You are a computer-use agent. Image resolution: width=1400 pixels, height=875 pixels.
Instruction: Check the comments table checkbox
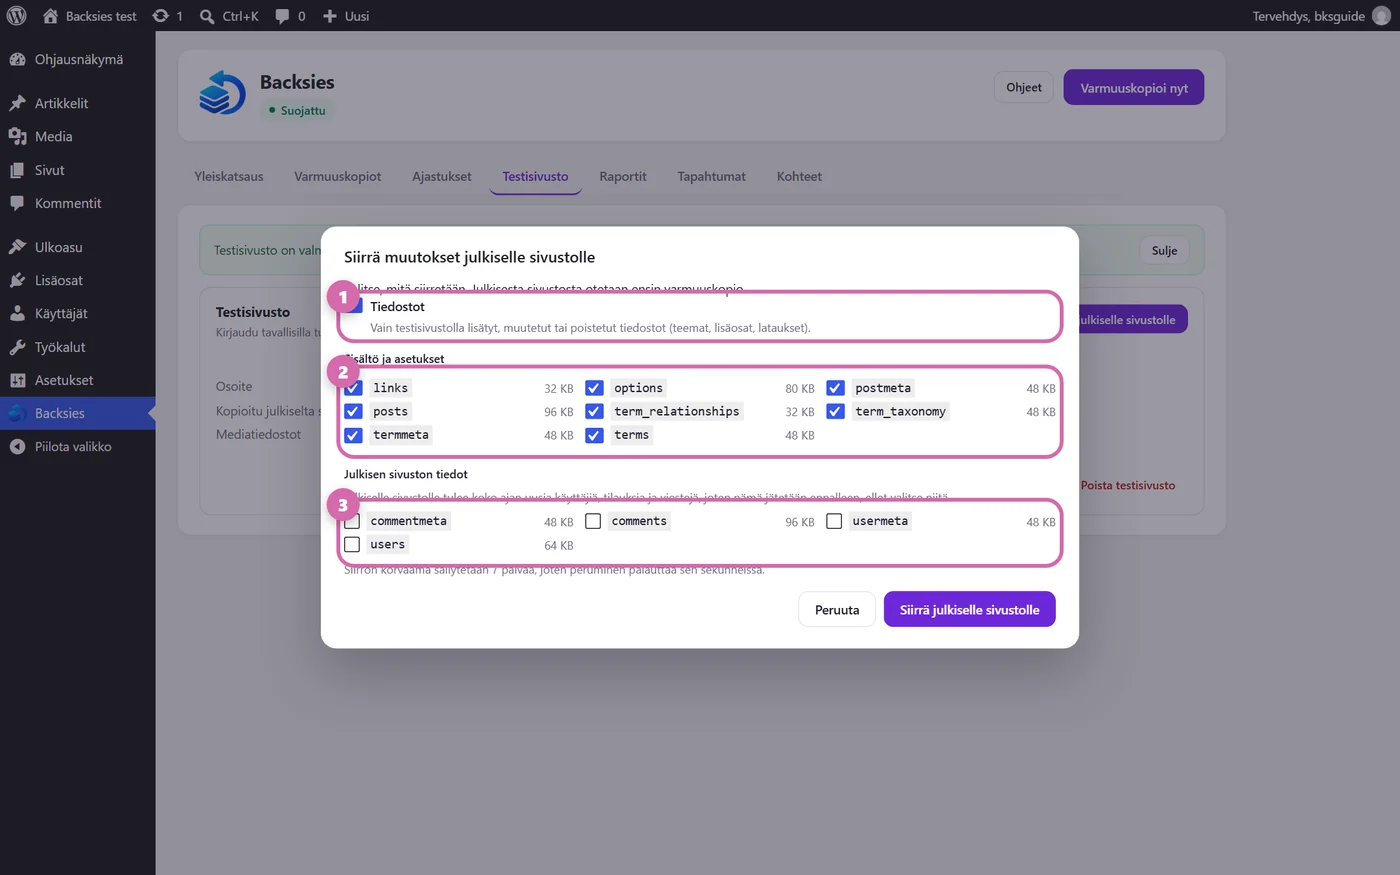coord(593,521)
